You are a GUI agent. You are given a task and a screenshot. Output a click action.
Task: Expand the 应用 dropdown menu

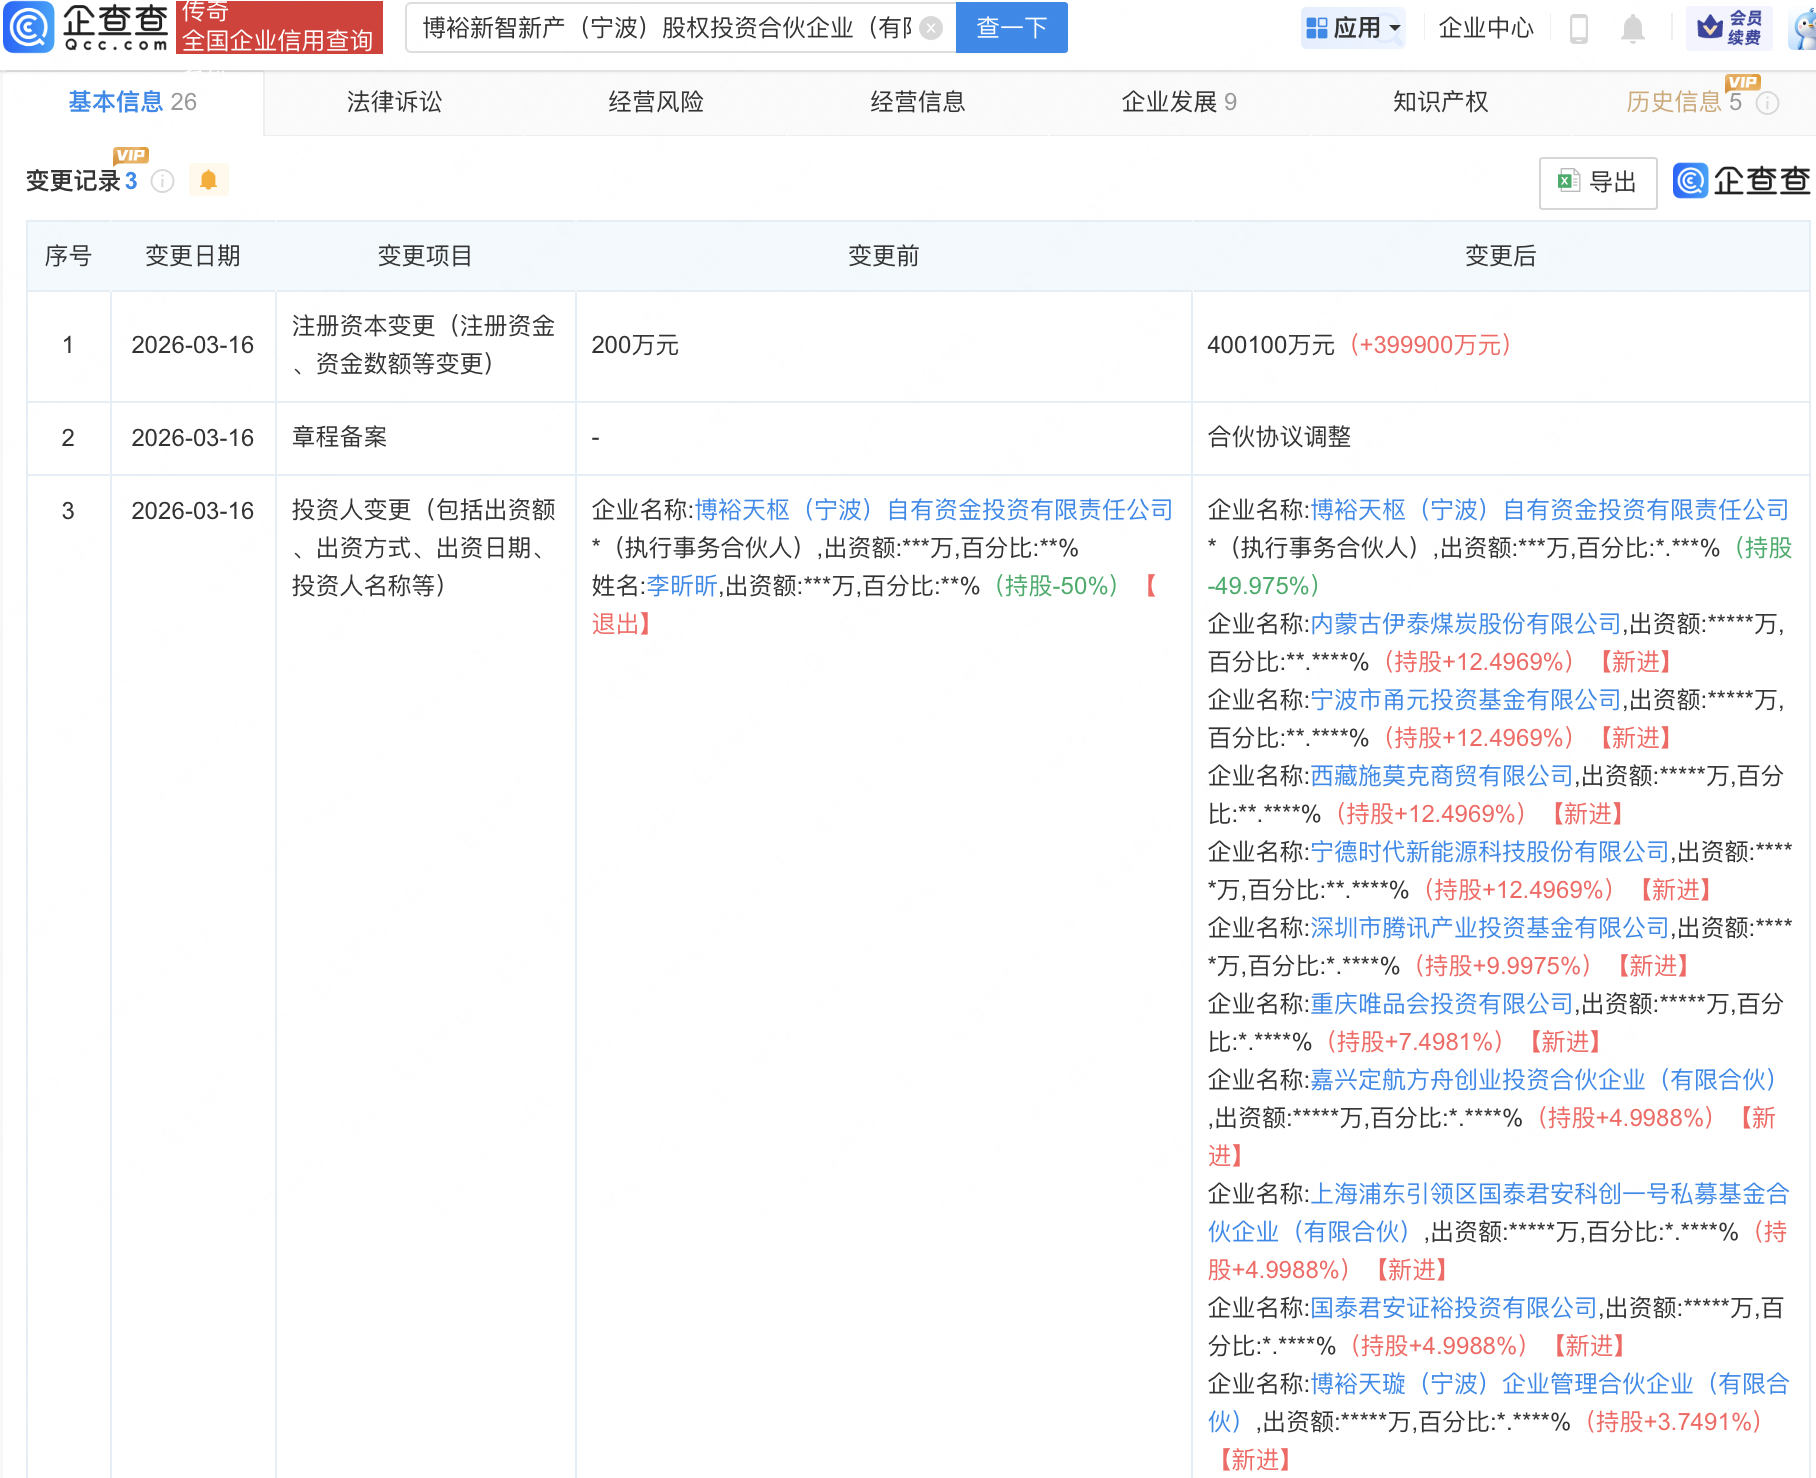pos(1354,28)
